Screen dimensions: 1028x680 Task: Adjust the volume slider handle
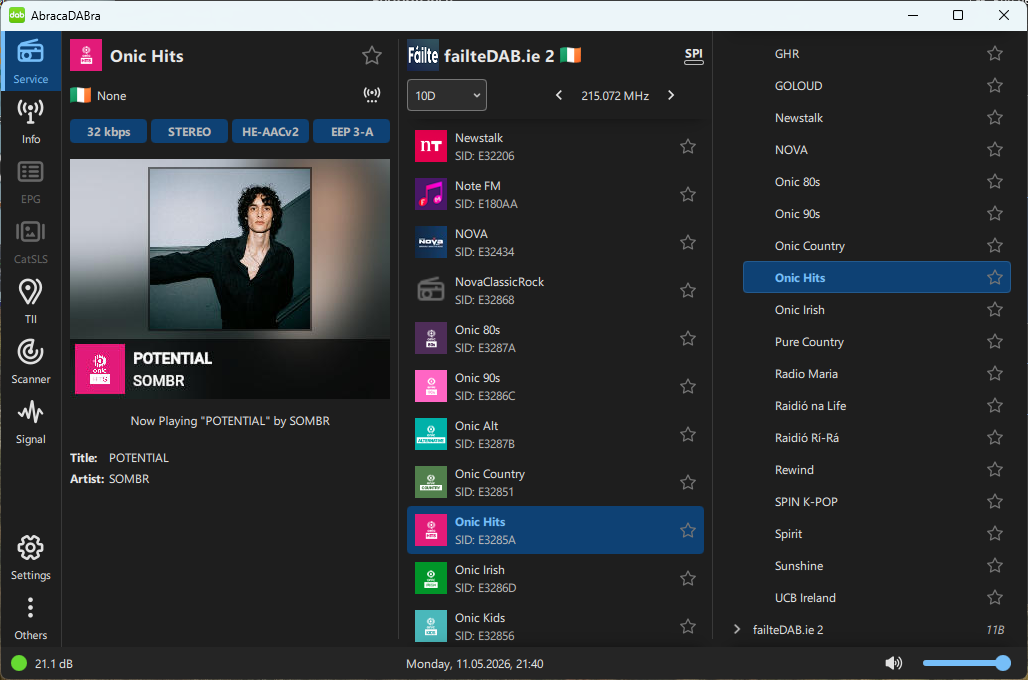[x=1002, y=663]
